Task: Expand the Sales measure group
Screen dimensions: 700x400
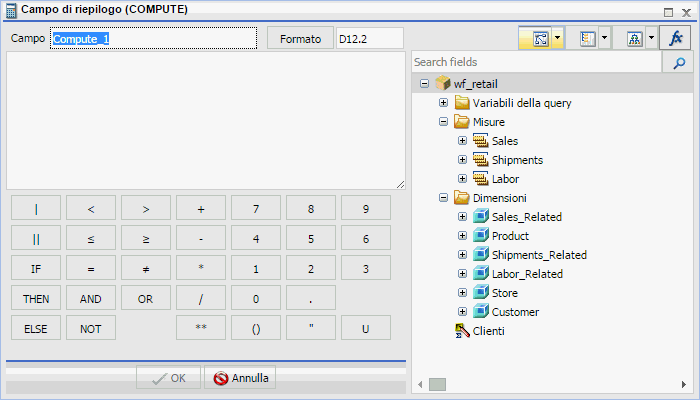Action: point(462,141)
